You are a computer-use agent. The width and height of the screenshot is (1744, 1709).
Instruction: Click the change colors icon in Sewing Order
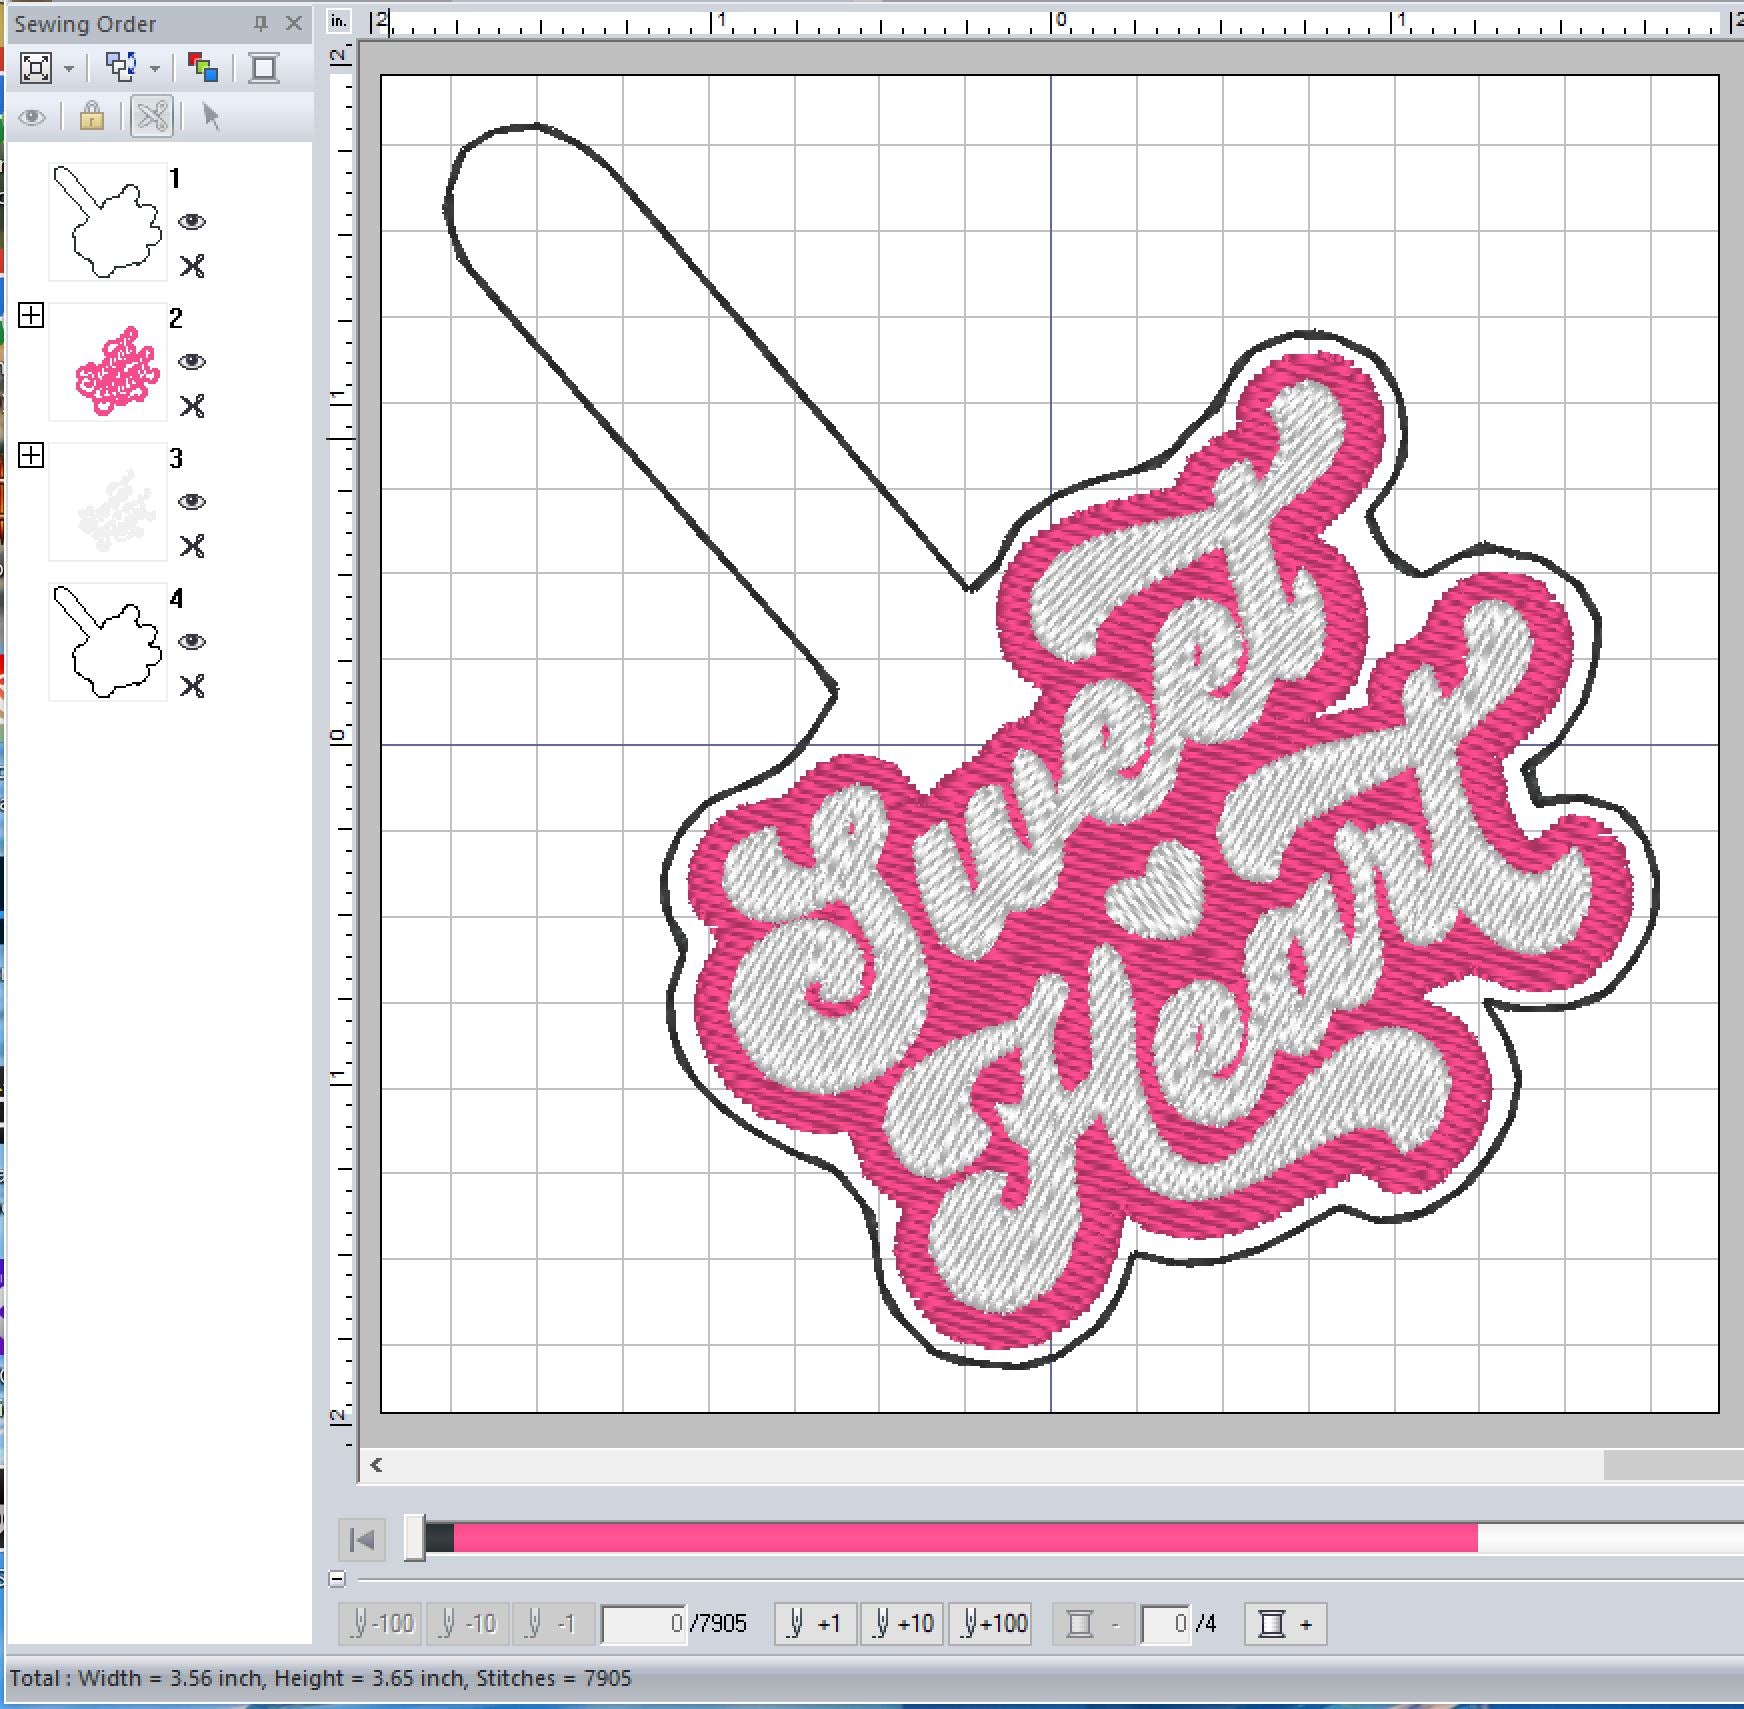[203, 68]
